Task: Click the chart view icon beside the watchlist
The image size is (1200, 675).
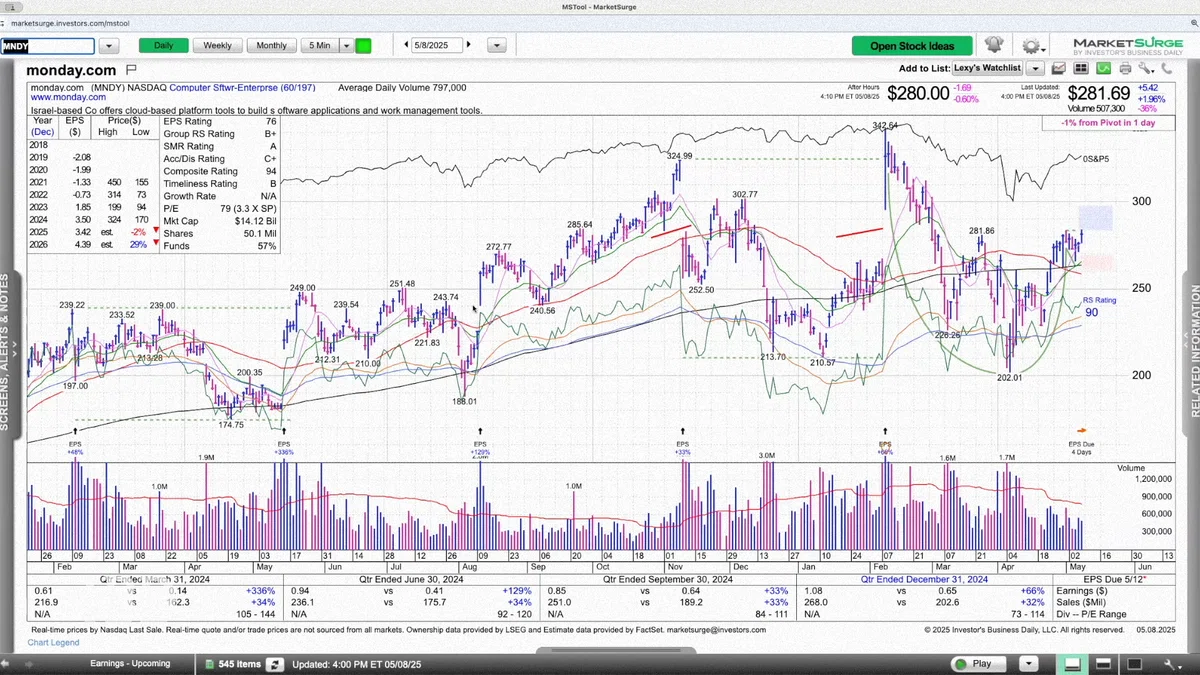Action: click(1059, 69)
